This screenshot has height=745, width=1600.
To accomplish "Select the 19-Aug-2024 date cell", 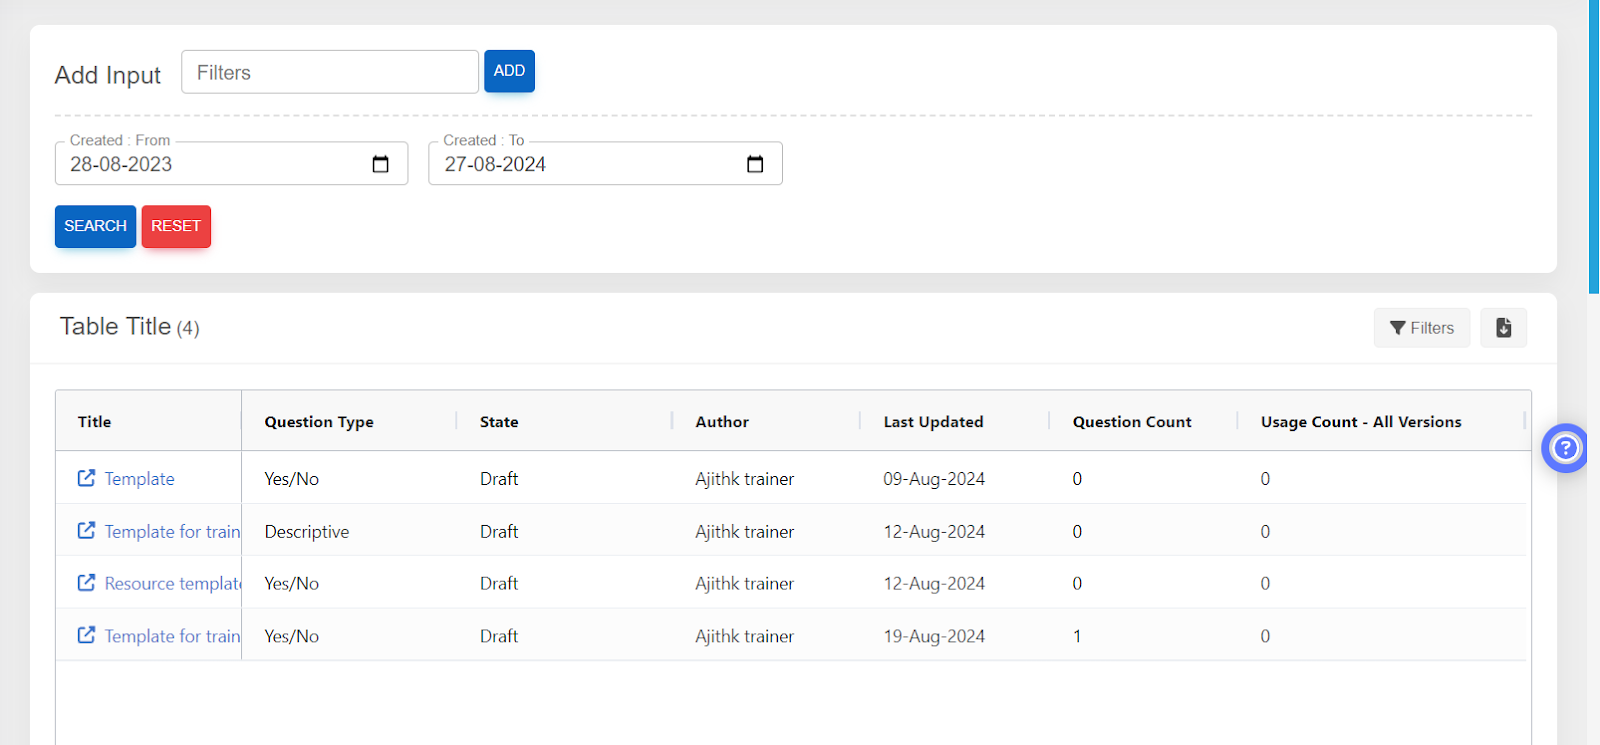I will (x=934, y=636).
